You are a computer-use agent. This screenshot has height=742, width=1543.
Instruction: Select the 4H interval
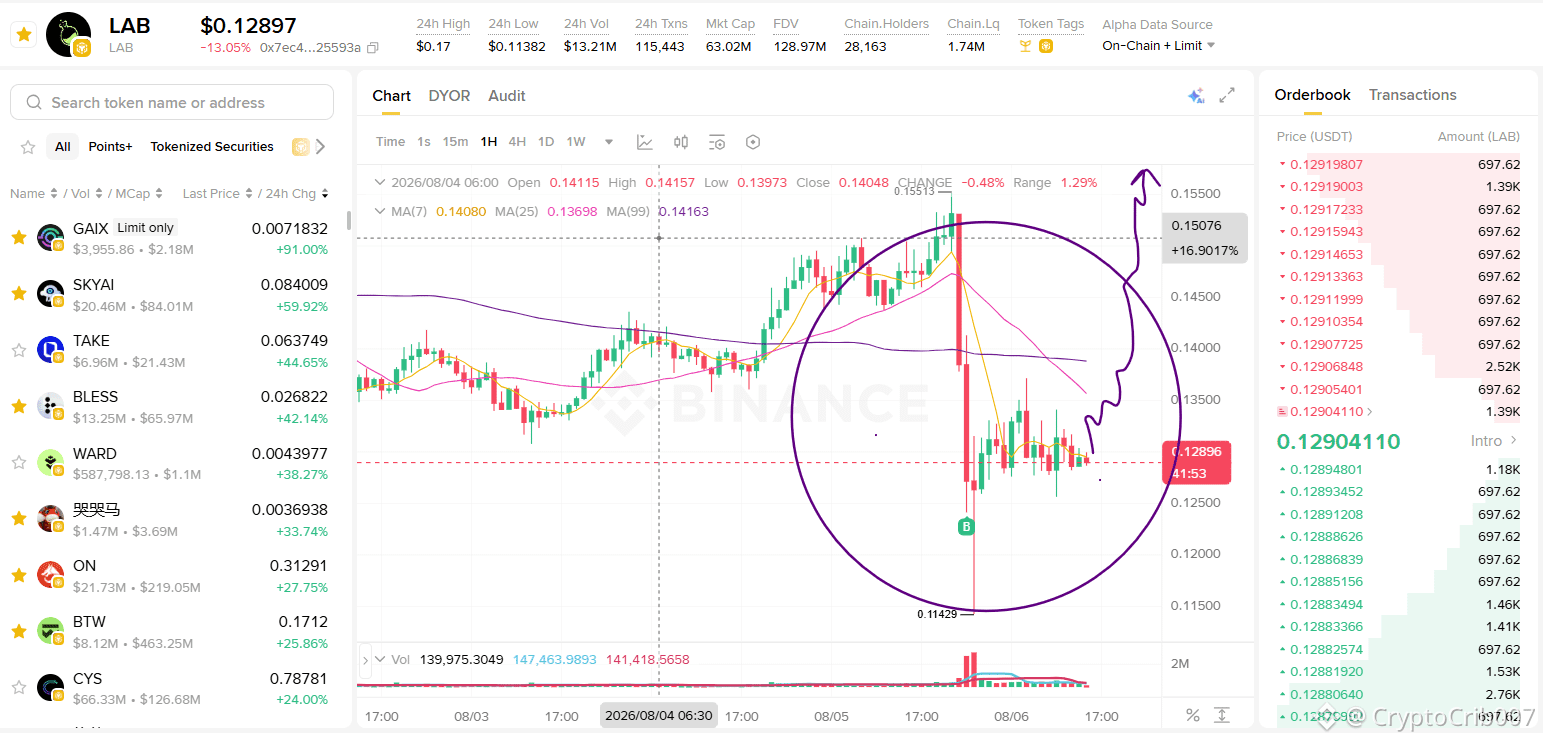pyautogui.click(x=517, y=142)
